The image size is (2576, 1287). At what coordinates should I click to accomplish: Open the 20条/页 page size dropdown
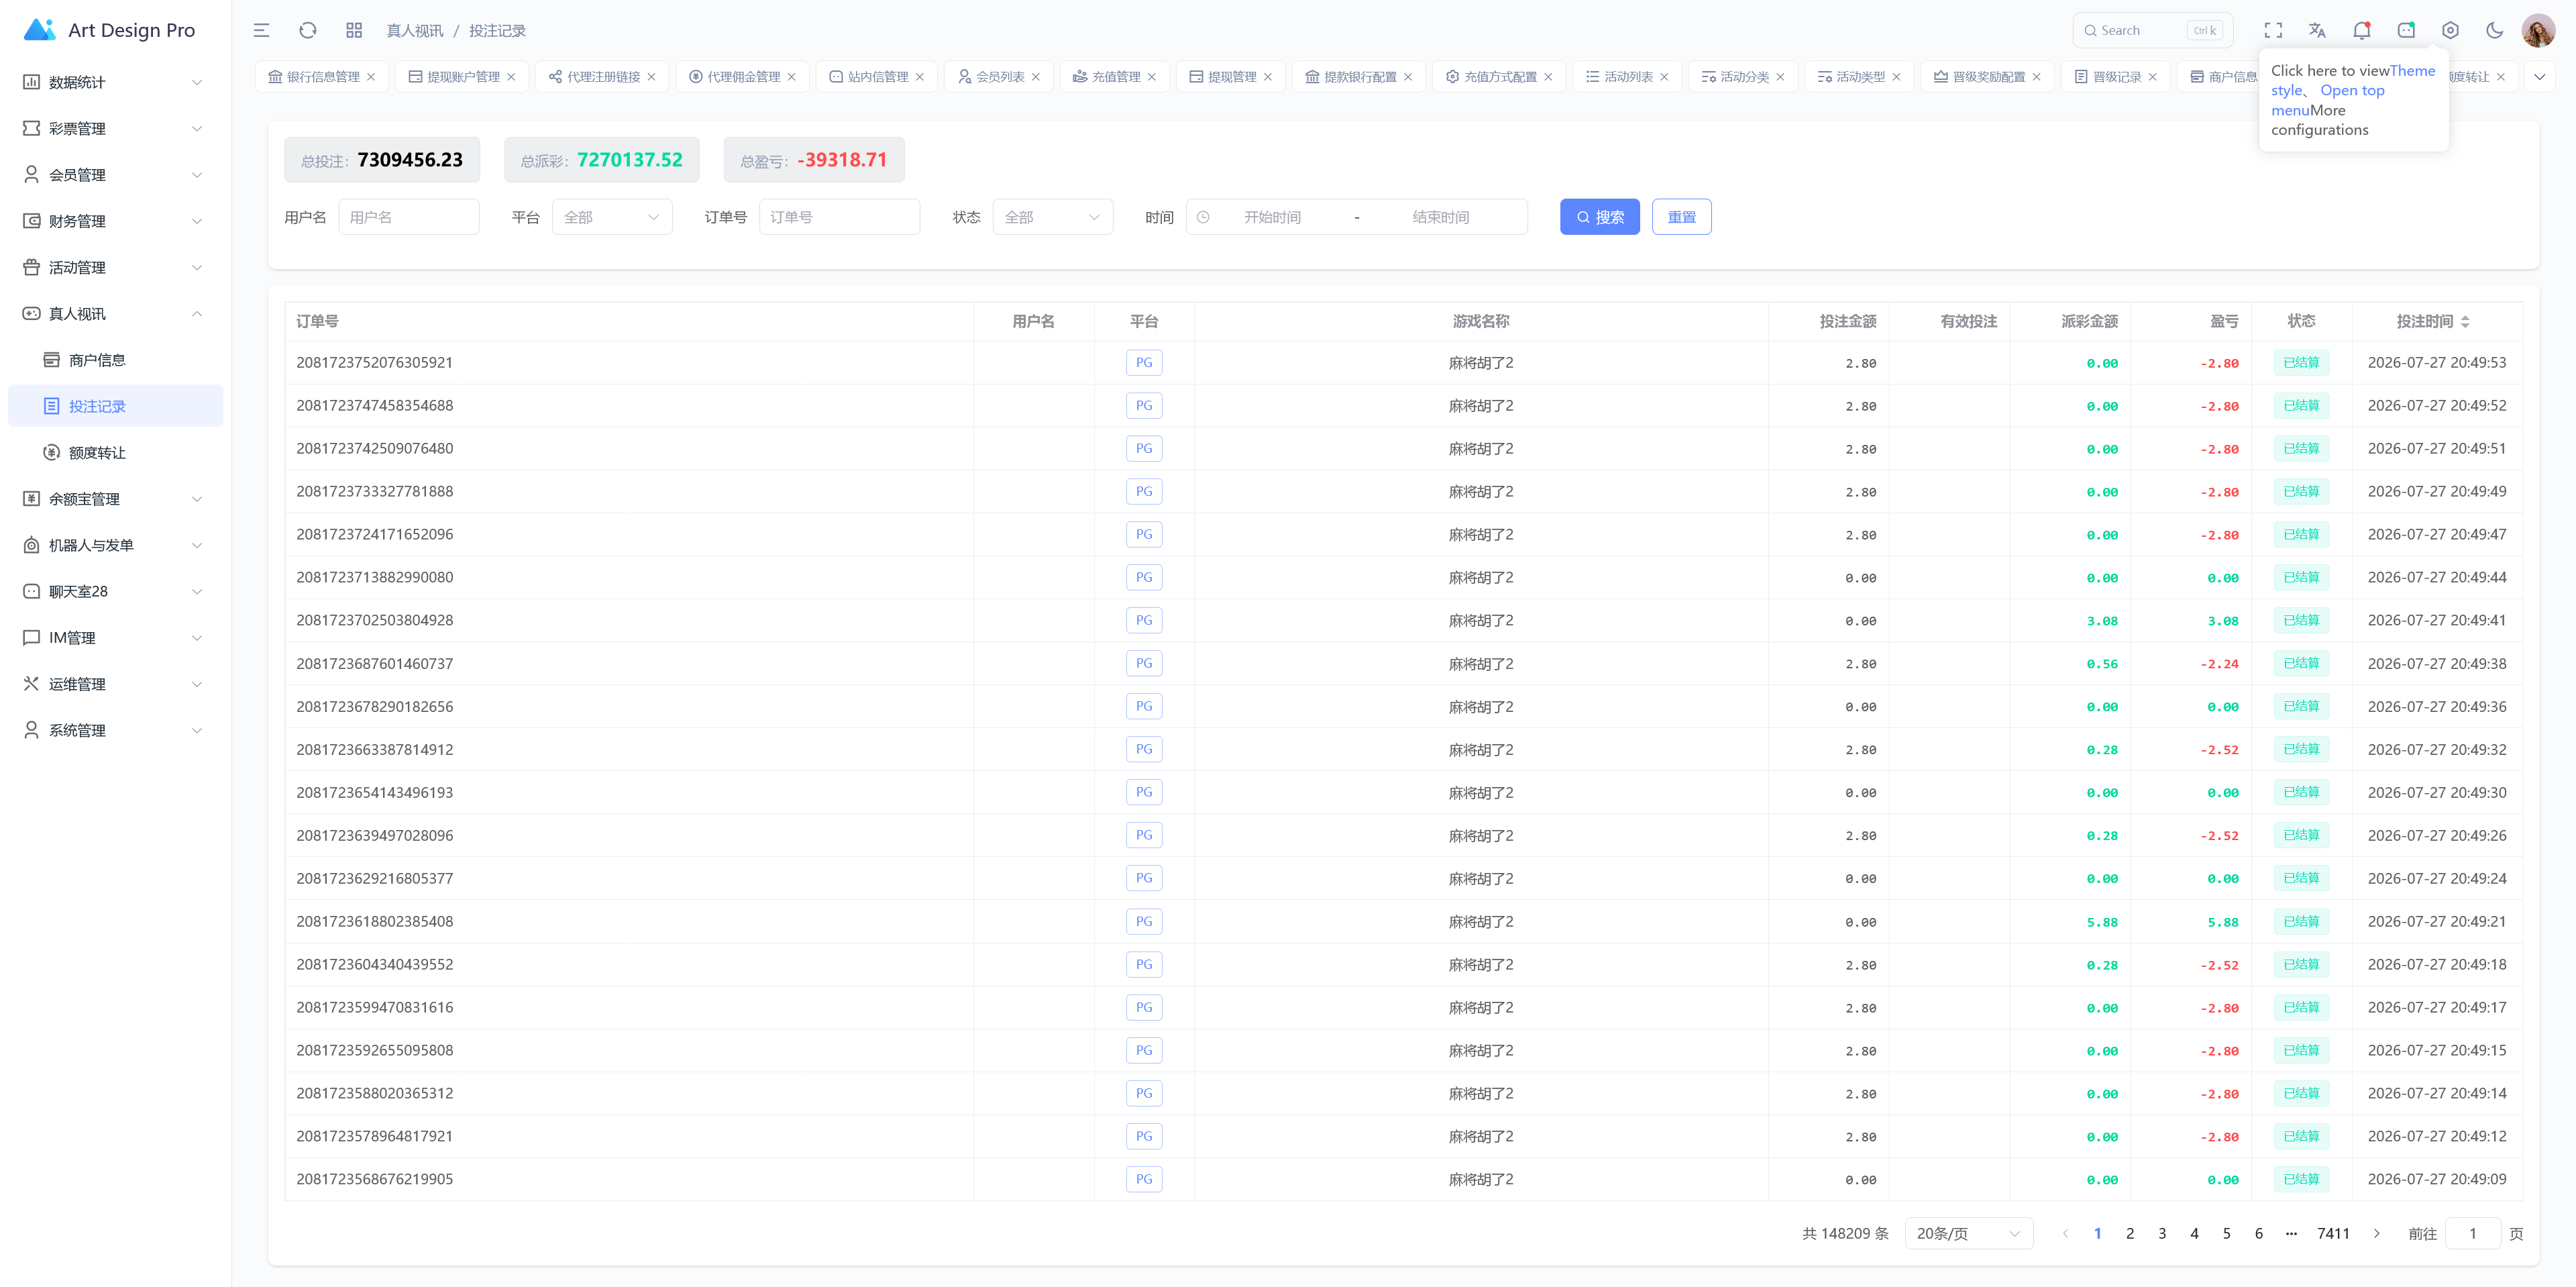coord(1969,1234)
